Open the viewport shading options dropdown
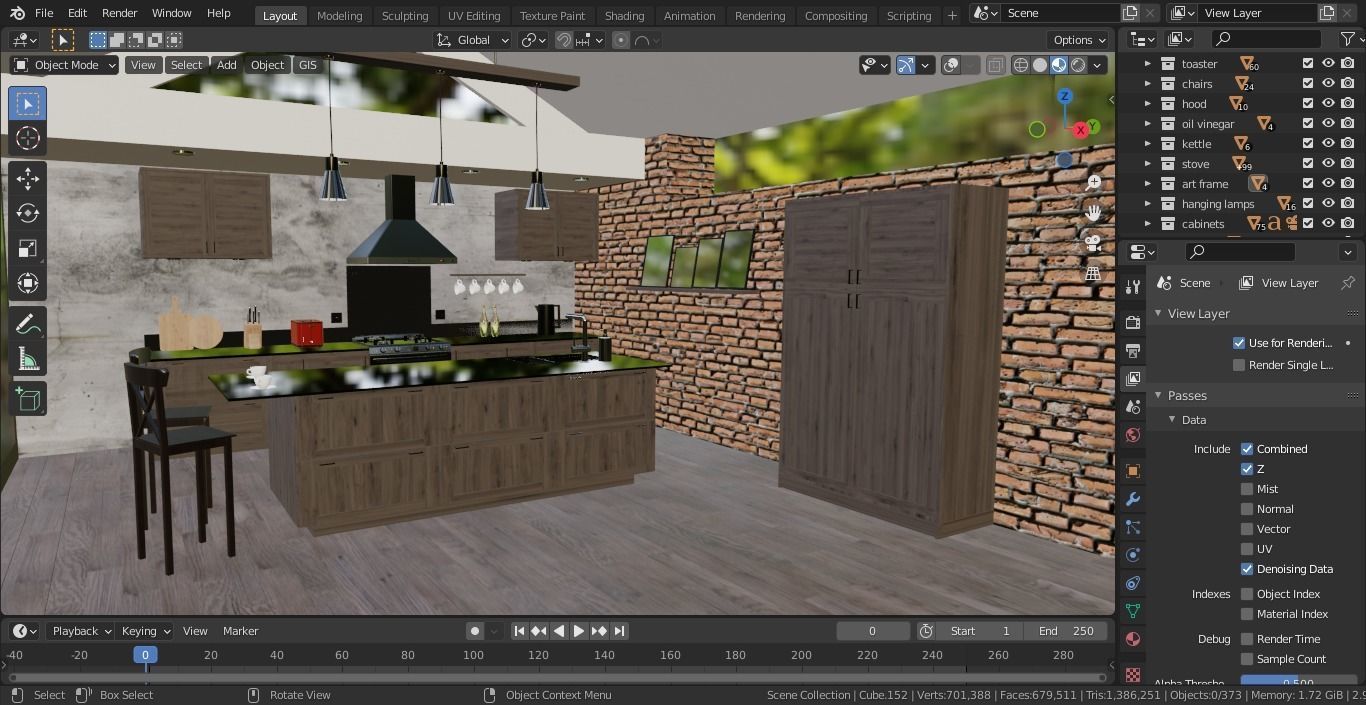1366x705 pixels. tap(1098, 65)
